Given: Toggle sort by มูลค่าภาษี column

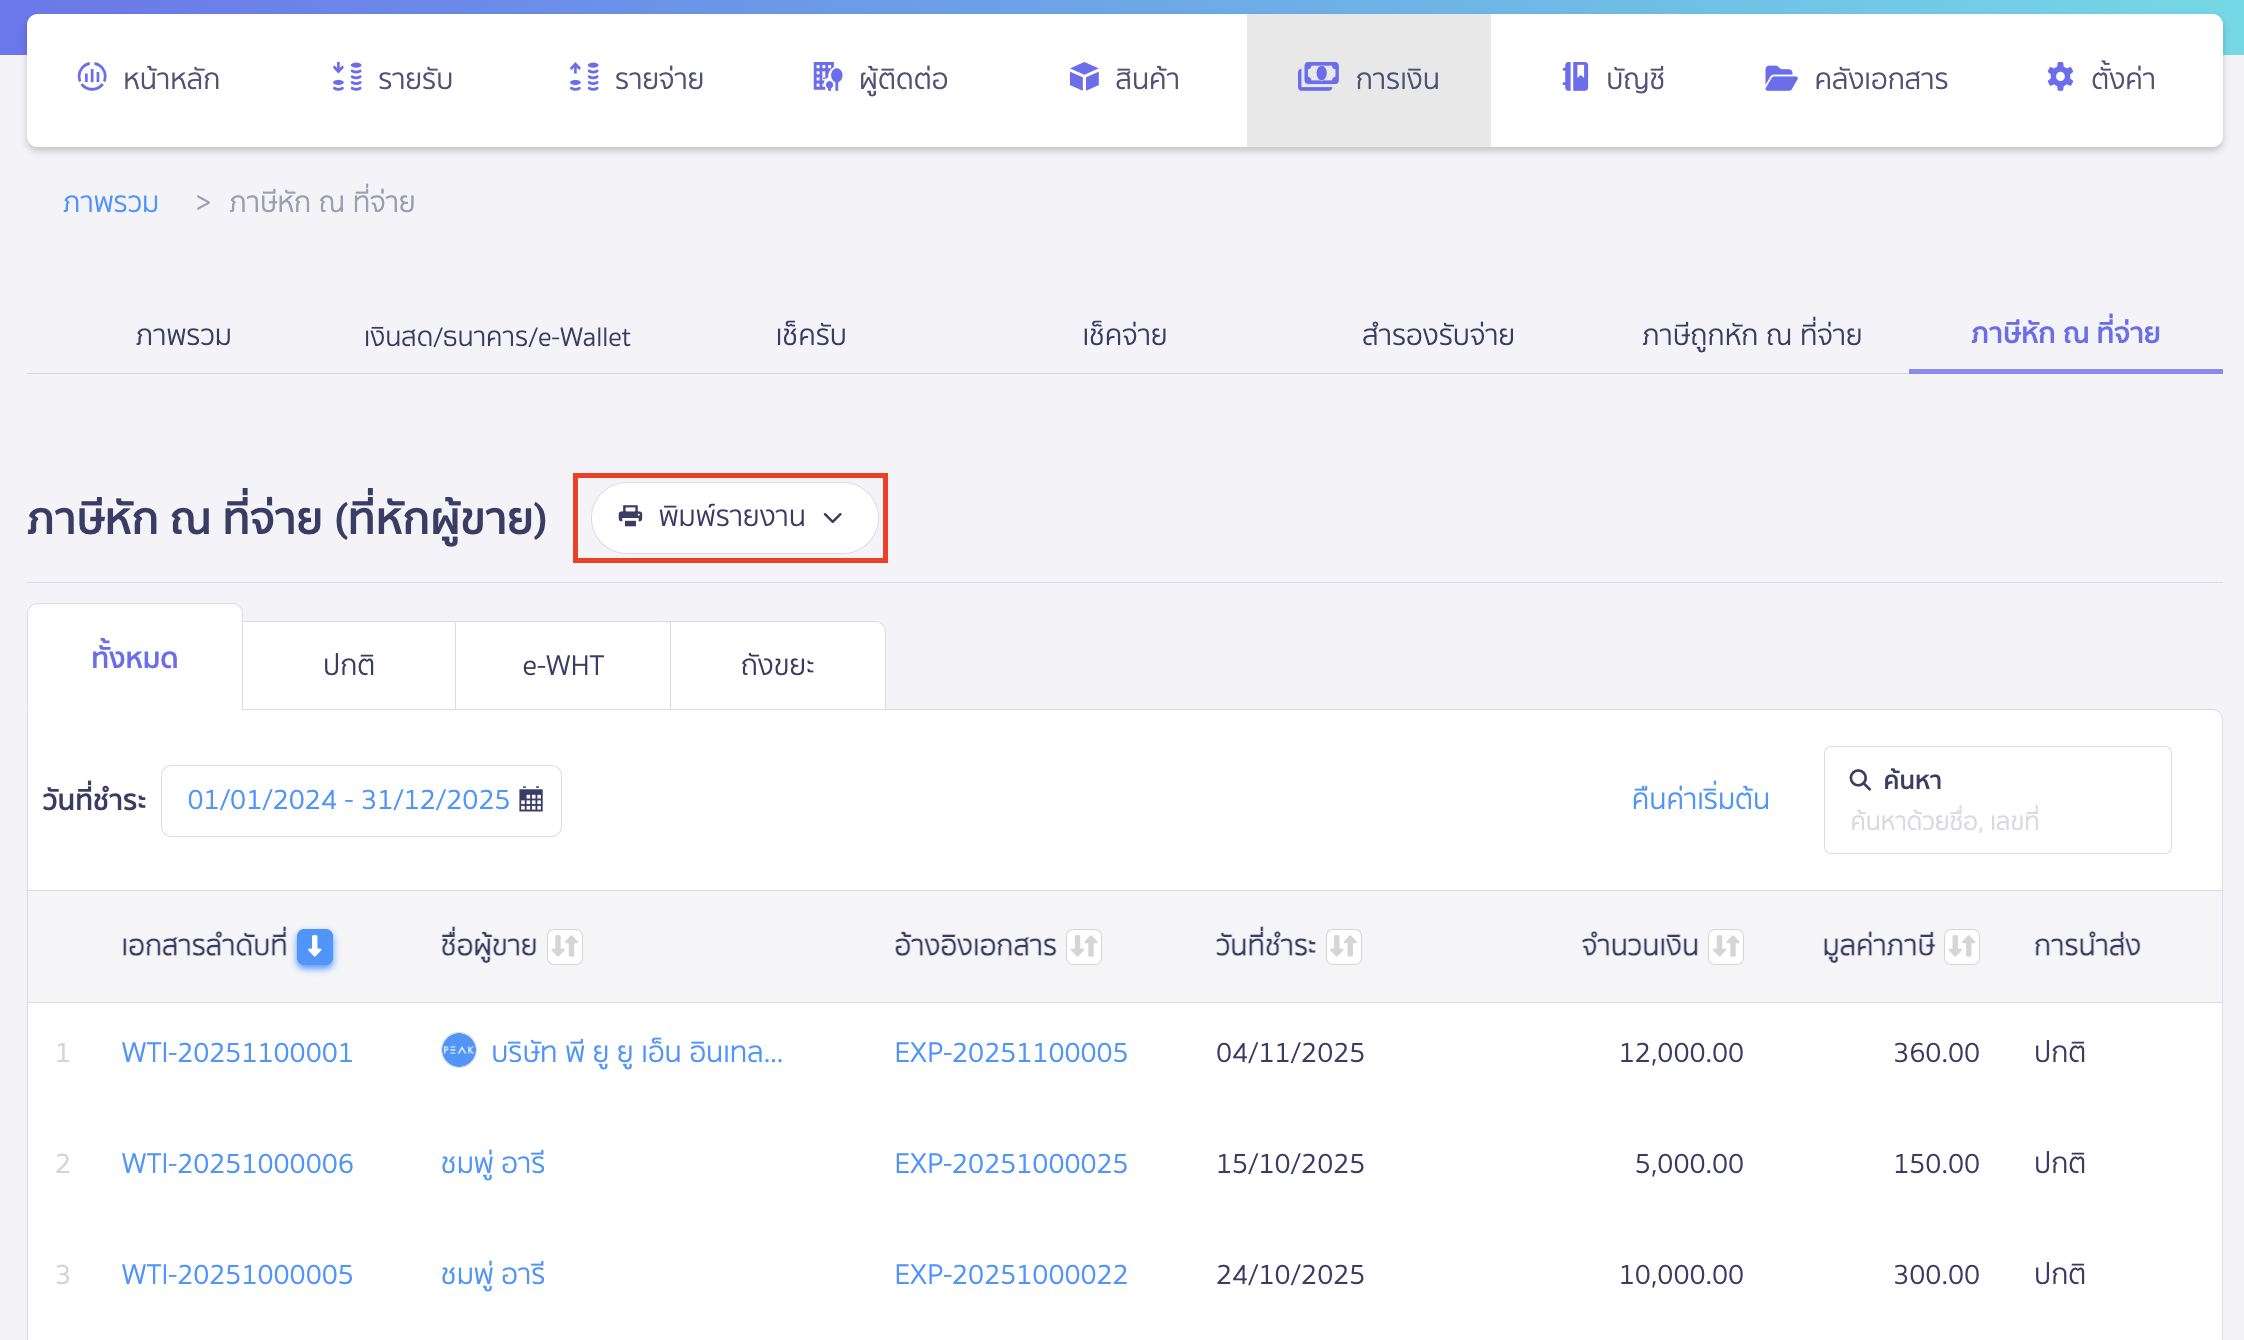Looking at the screenshot, I should (x=1962, y=946).
